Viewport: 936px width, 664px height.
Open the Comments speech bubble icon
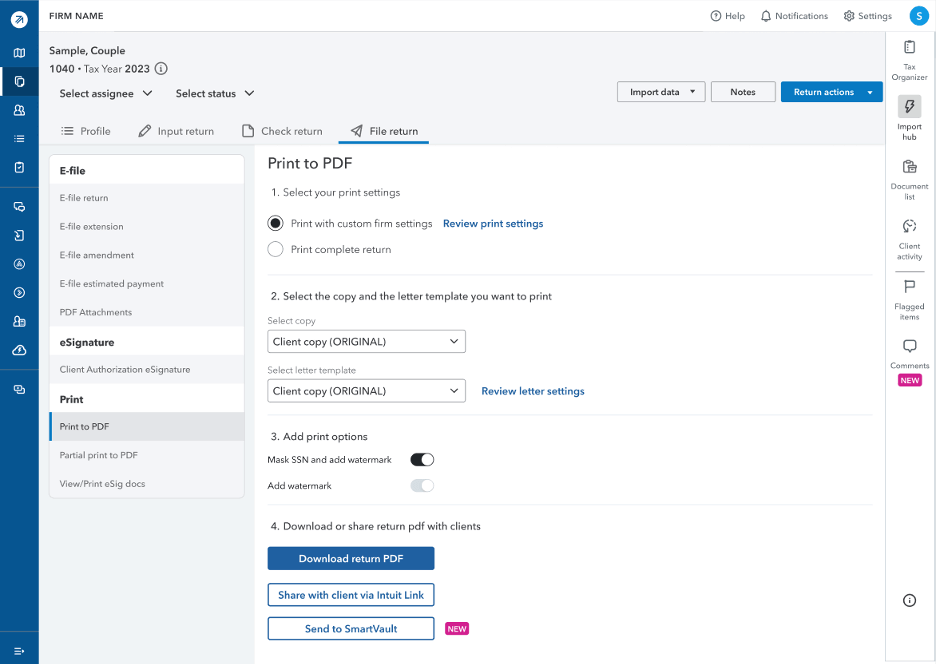click(909, 346)
